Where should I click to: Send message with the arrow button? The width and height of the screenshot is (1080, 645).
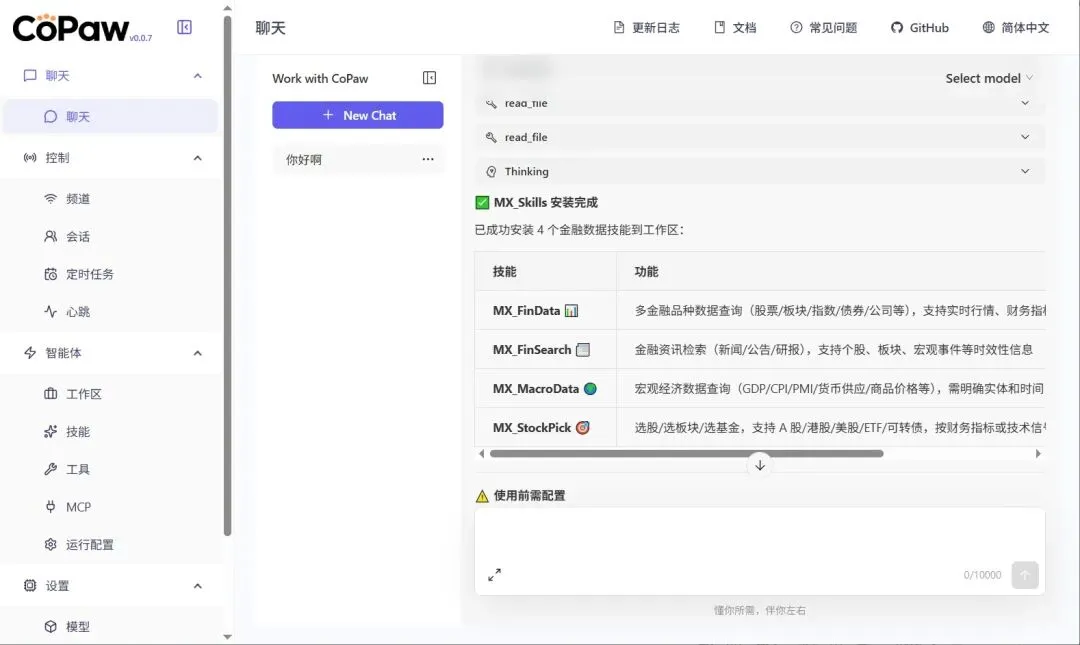coord(1025,575)
